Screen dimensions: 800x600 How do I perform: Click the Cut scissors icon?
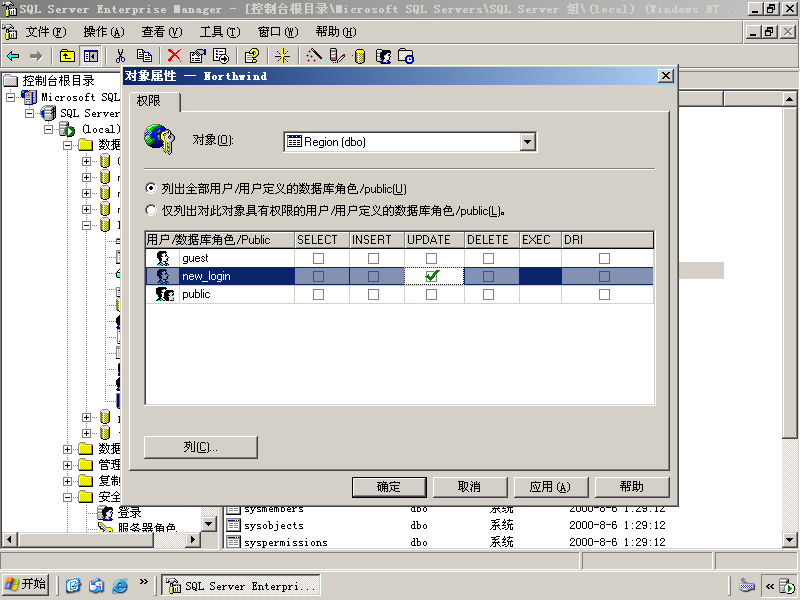click(120, 56)
